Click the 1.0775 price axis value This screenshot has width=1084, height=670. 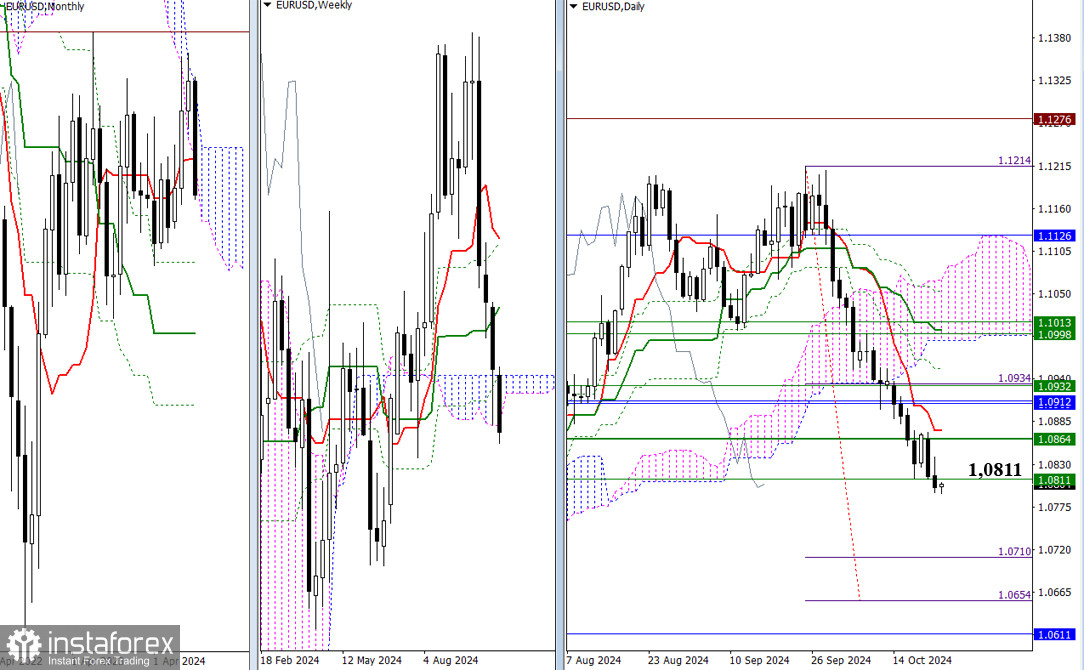[x=1055, y=508]
